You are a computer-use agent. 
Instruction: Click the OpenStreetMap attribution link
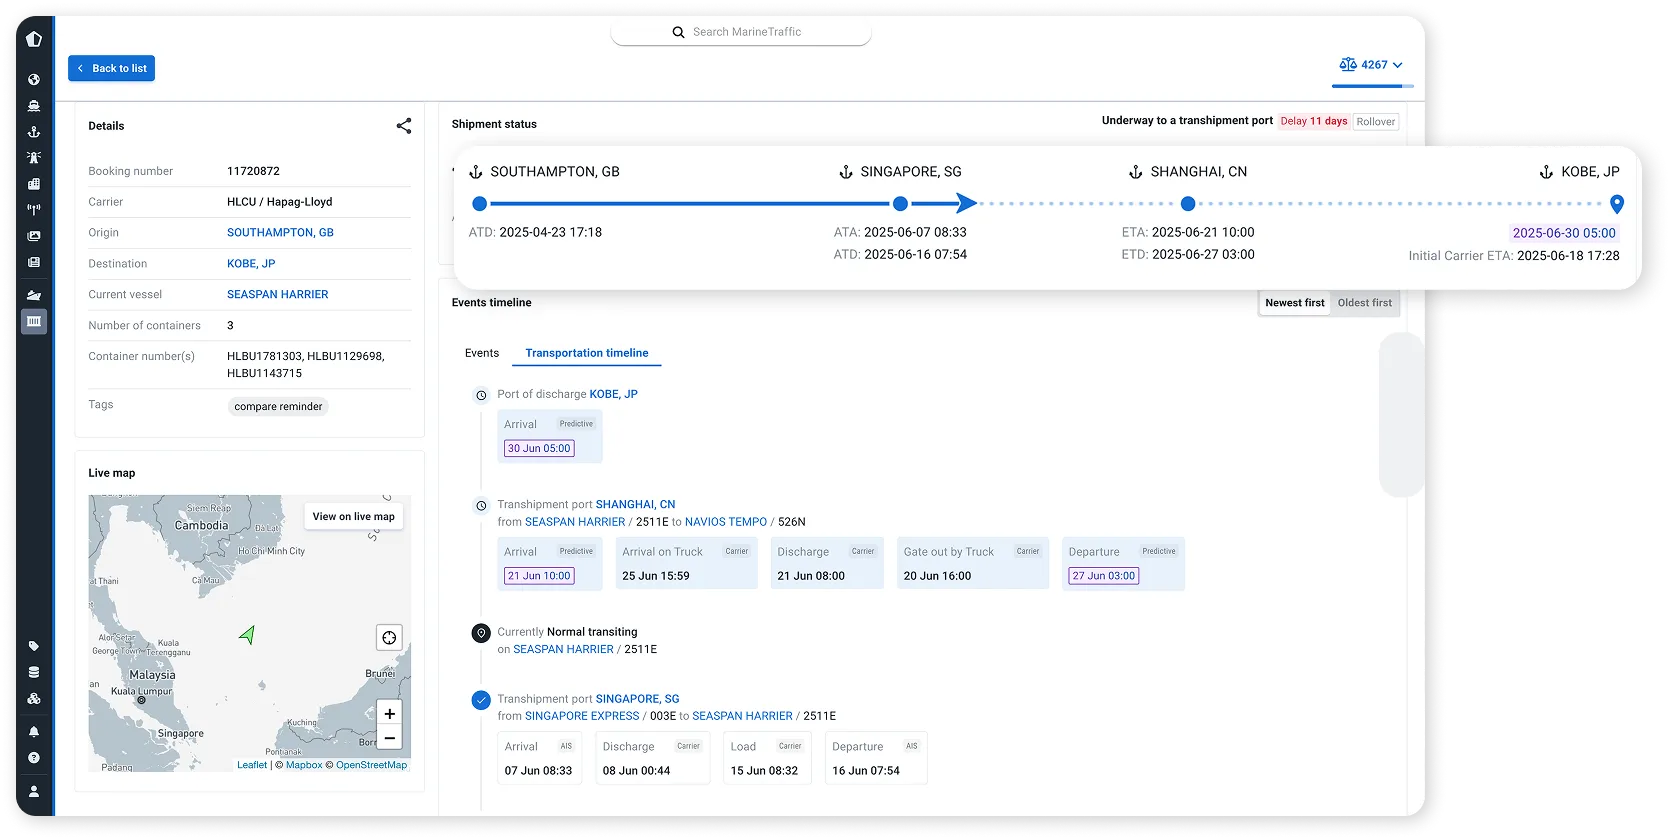click(371, 765)
